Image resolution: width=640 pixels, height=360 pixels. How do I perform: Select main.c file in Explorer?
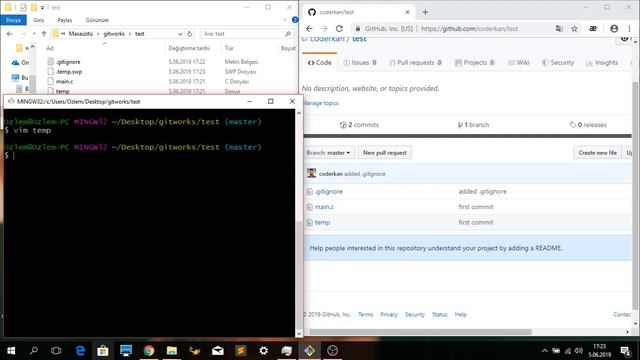(x=64, y=82)
